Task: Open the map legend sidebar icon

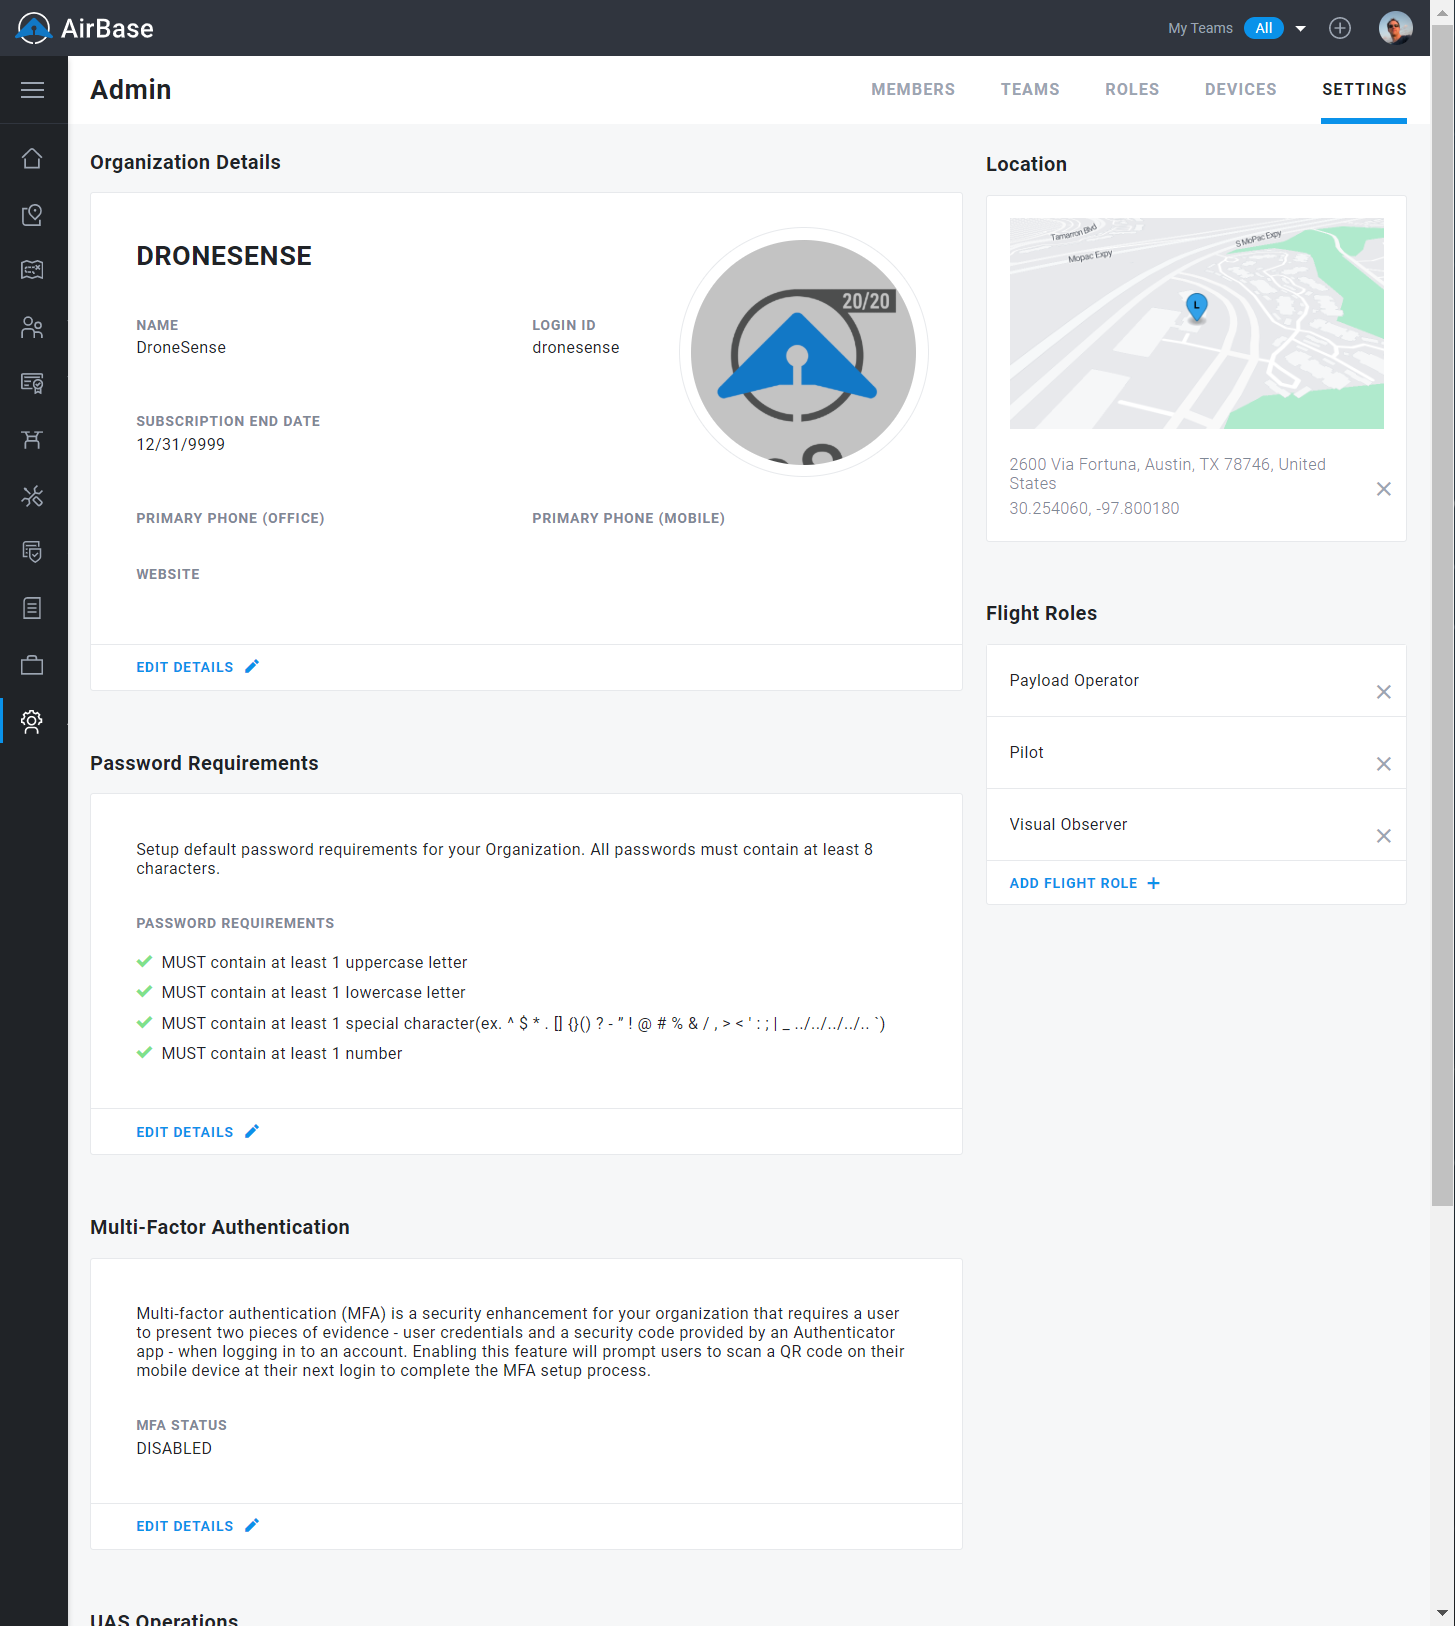Action: 33,270
